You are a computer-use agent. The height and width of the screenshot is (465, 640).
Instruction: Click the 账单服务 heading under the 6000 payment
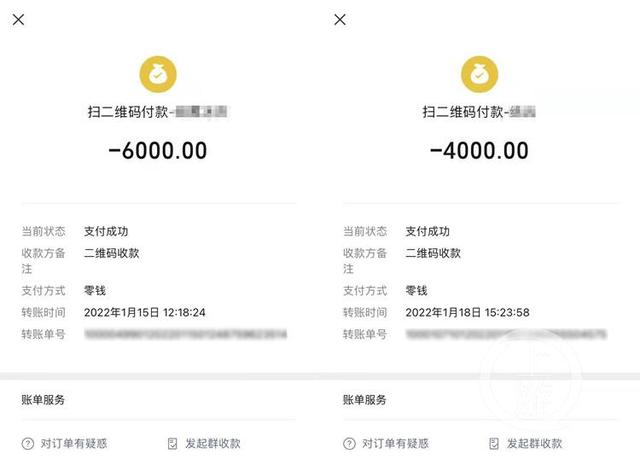43,400
